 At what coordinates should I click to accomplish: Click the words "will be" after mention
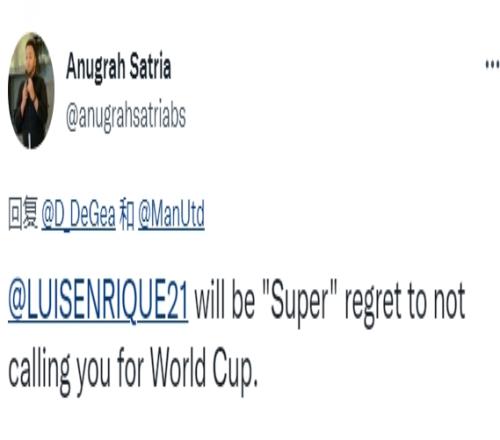[x=225, y=300]
